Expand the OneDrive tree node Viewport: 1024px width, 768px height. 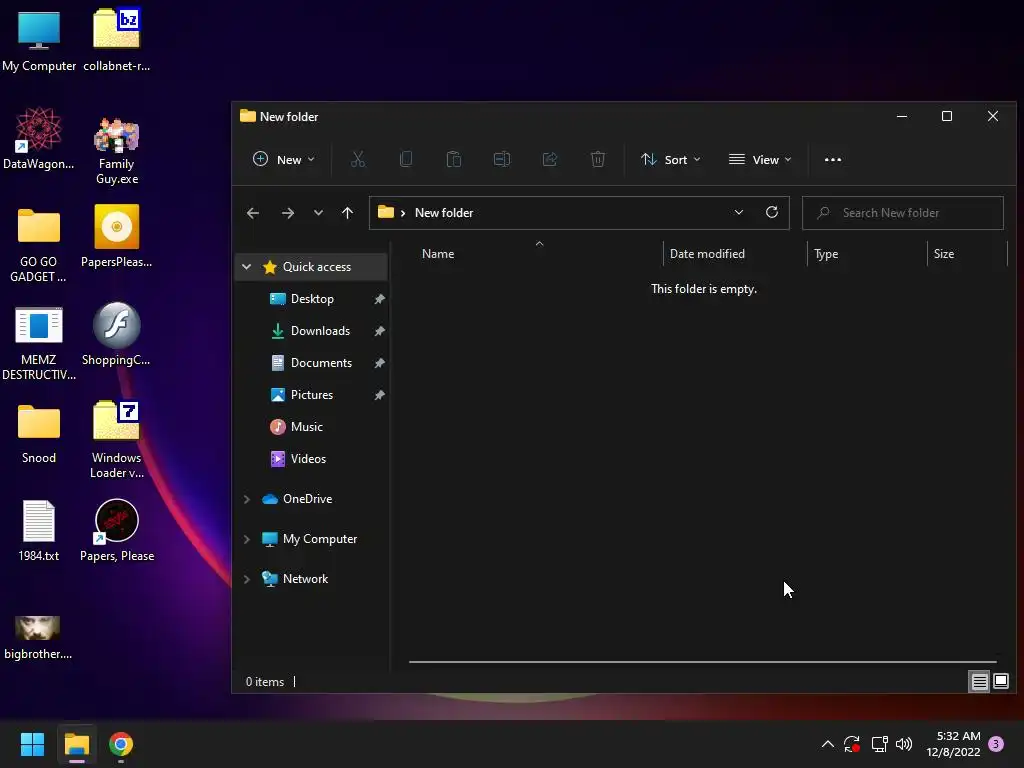tap(246, 499)
